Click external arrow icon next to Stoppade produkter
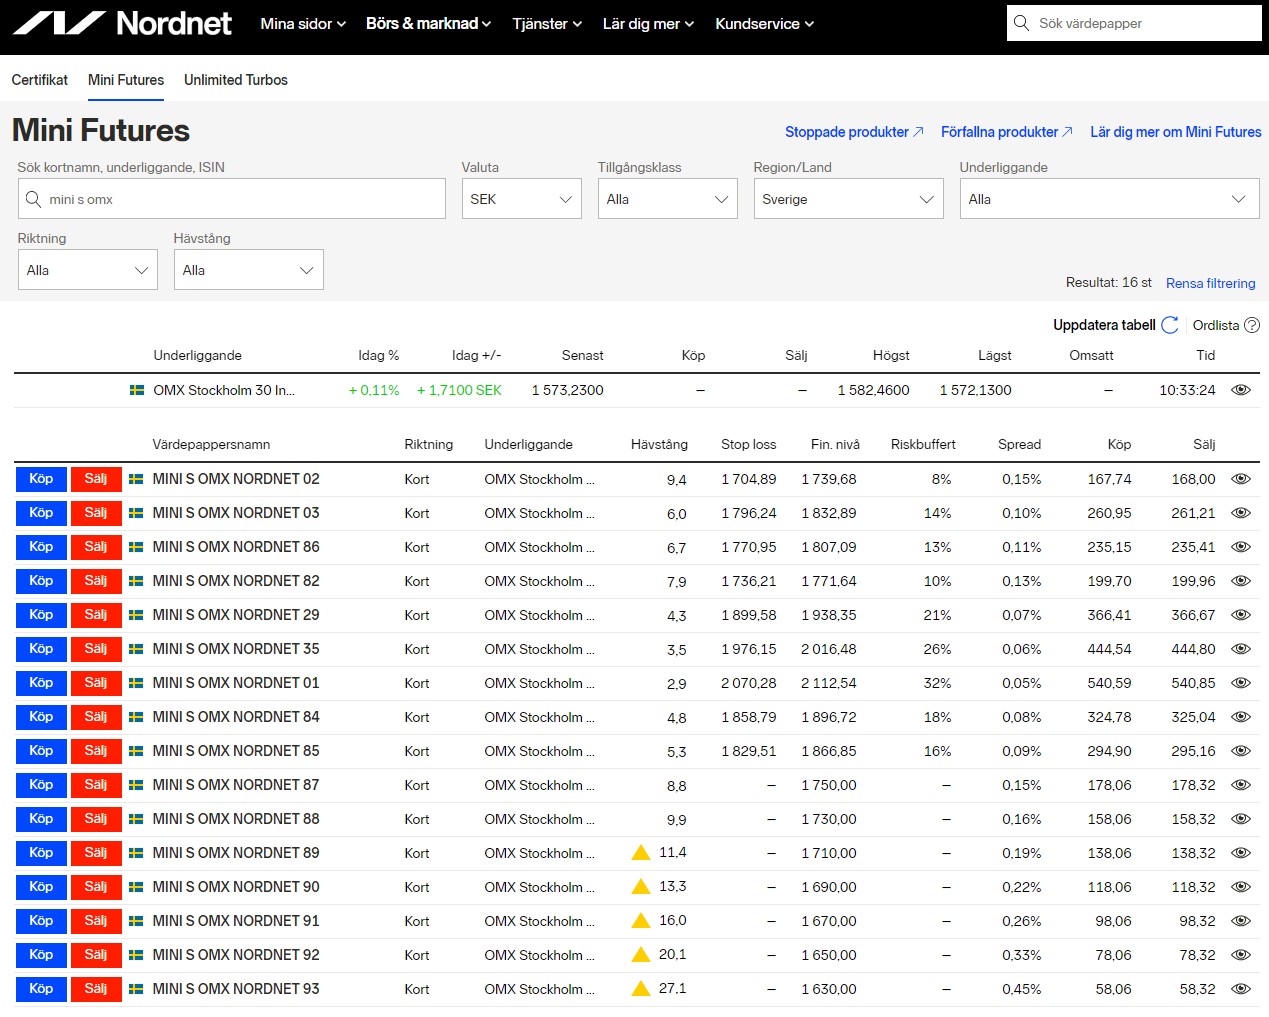This screenshot has height=1017, width=1269. point(918,132)
